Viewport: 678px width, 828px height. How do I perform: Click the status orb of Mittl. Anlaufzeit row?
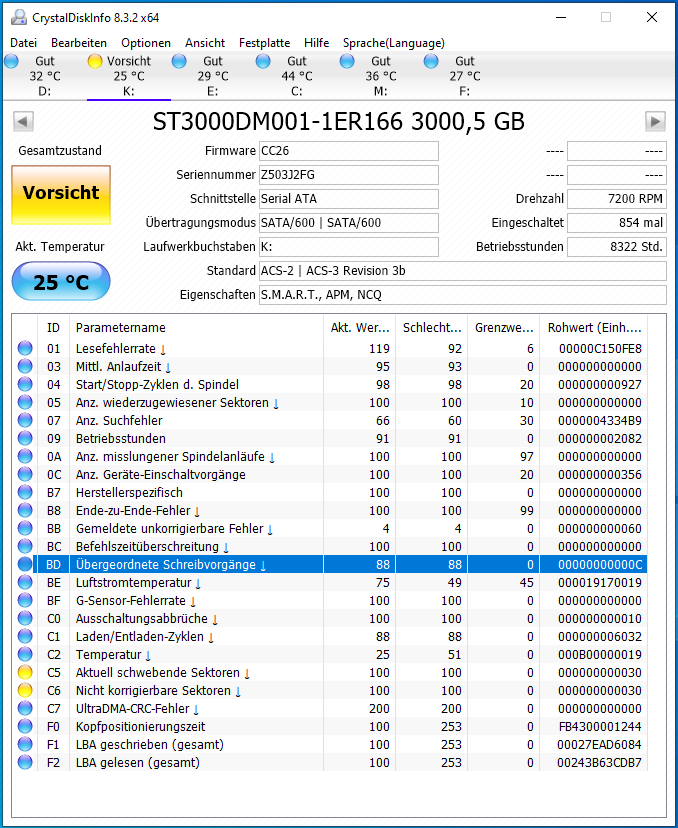25,366
